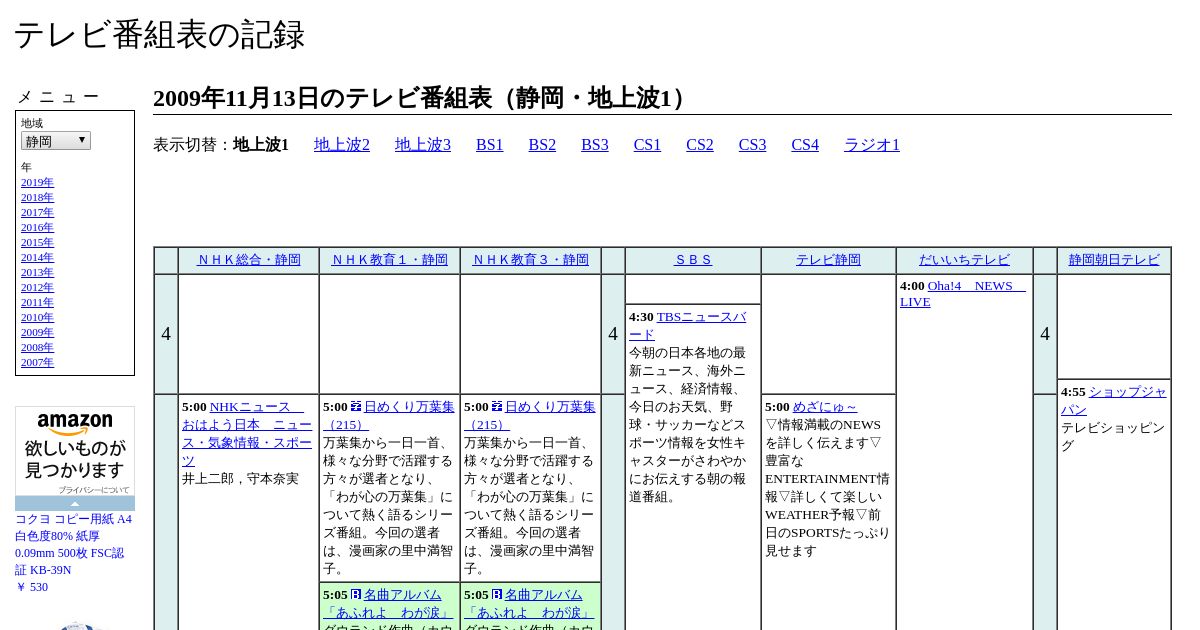1200x630 pixels.
Task: Click the 5:05 icon beside NHK教育3 名曲アルバム
Action: point(497,595)
